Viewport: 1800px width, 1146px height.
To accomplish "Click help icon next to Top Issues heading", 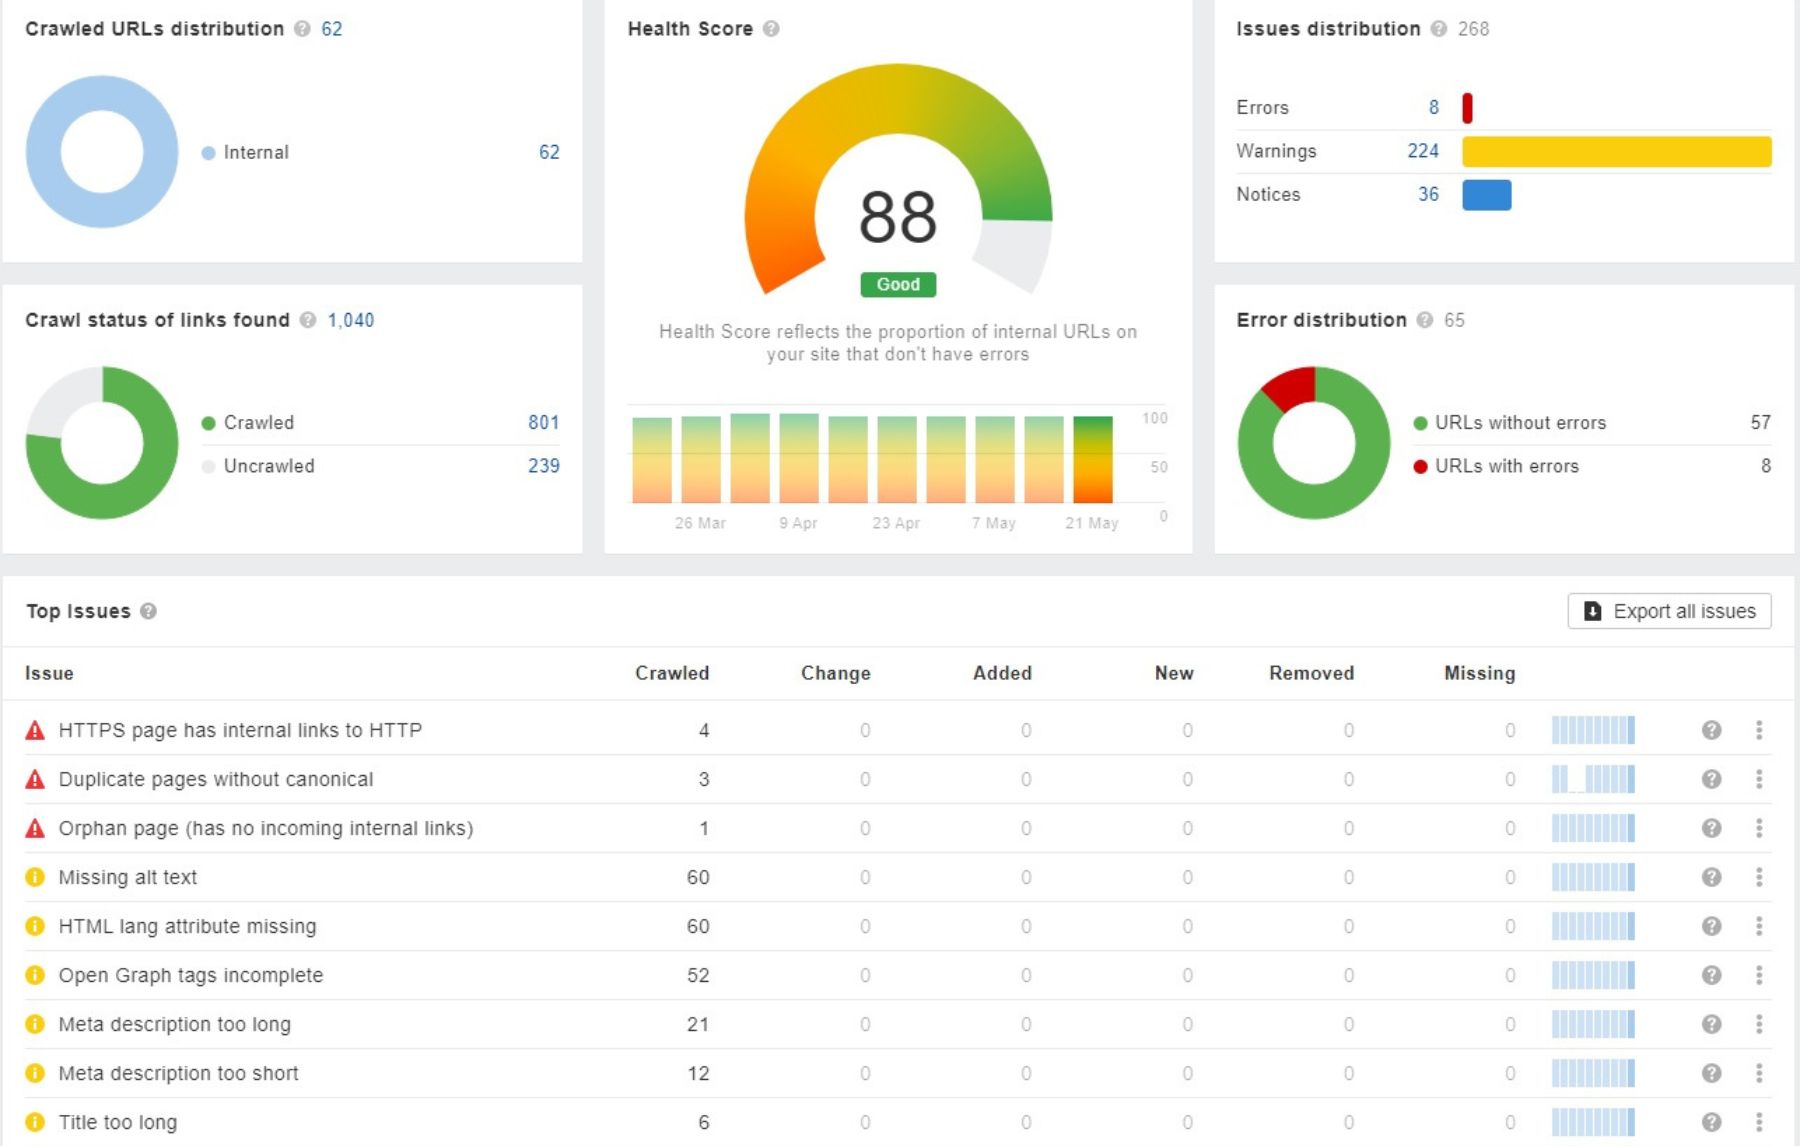I will tap(148, 611).
